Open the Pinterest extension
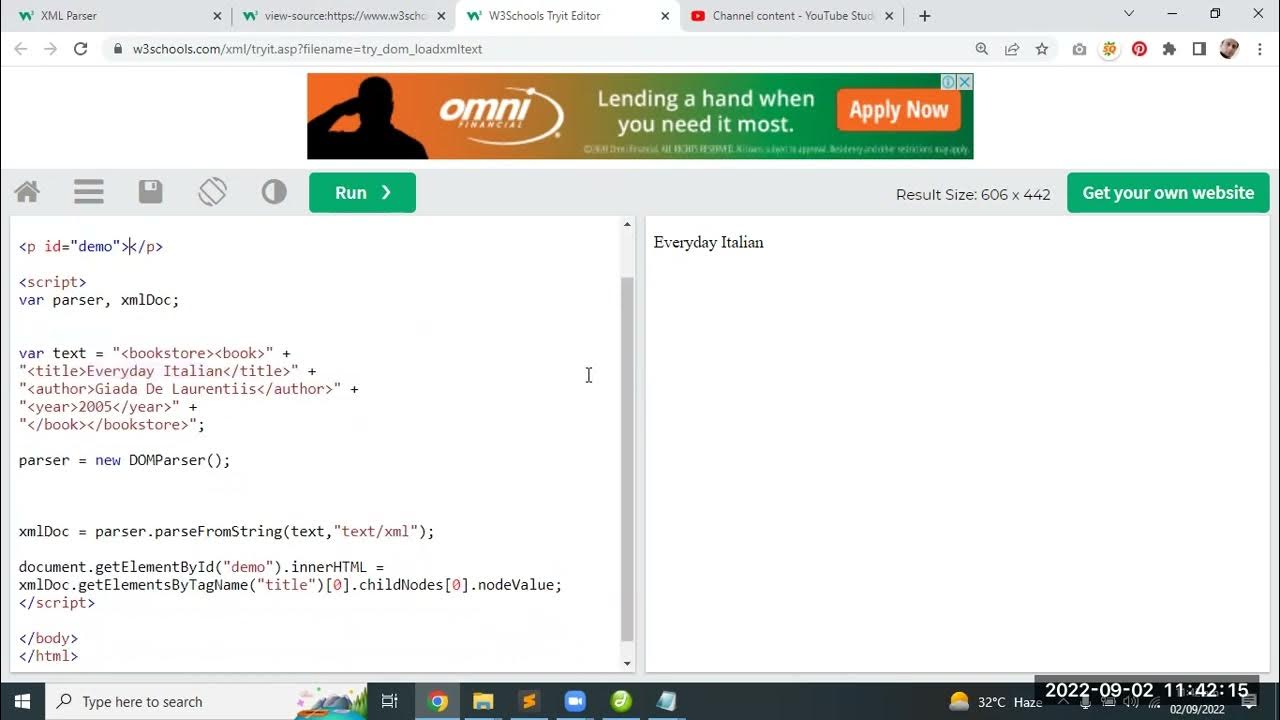 tap(1139, 49)
